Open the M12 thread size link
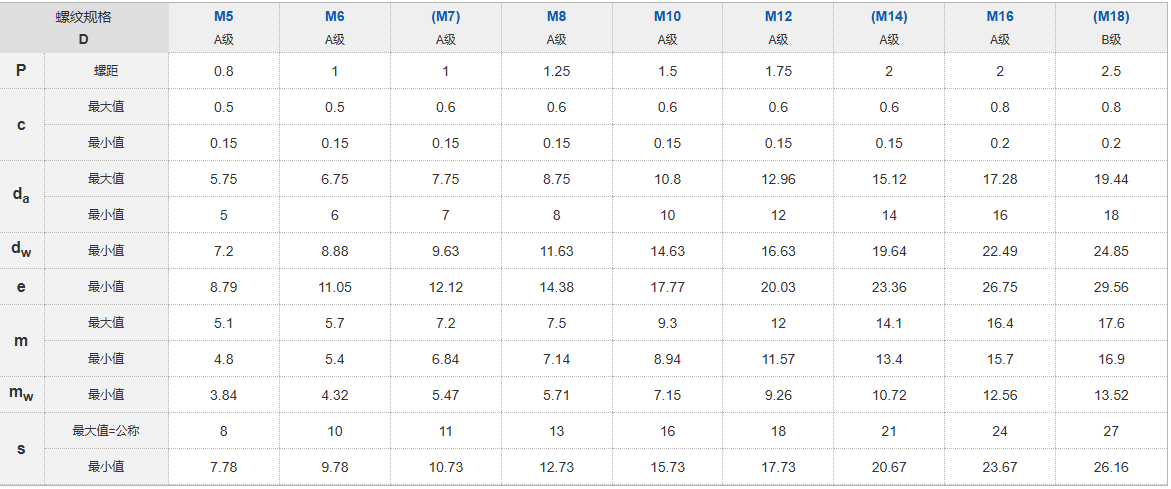This screenshot has width=1171, height=489. click(778, 16)
